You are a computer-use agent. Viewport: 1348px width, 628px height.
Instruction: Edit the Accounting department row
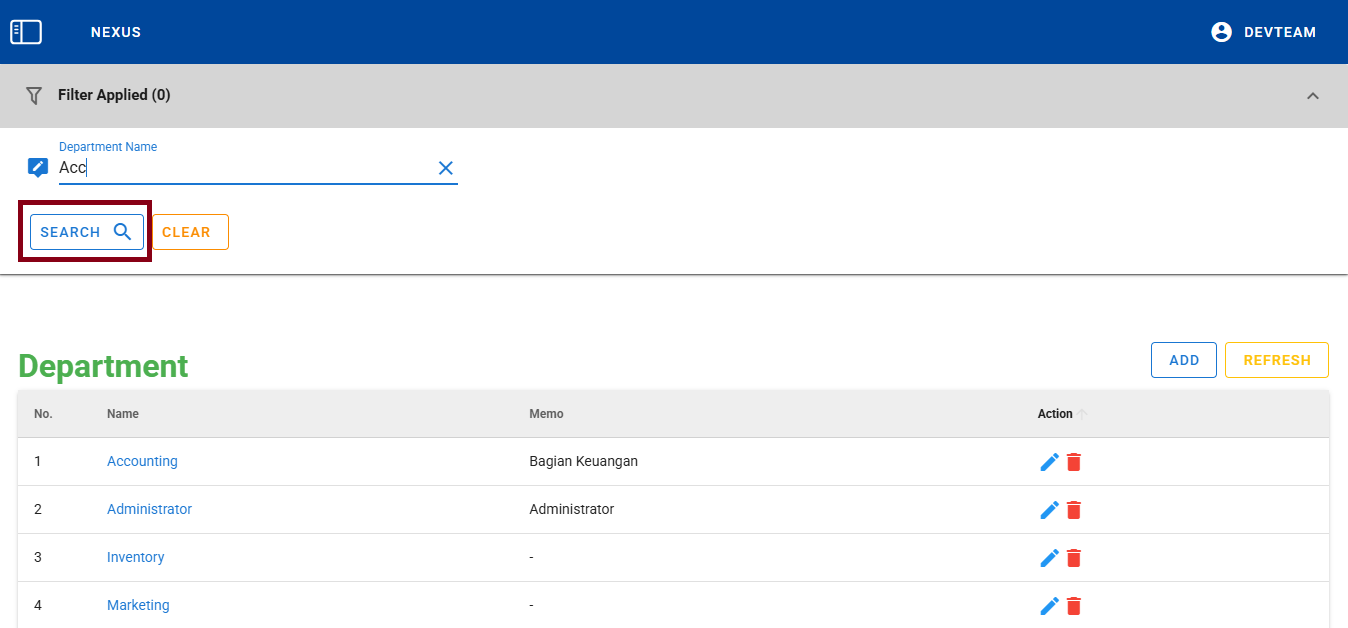click(1049, 462)
